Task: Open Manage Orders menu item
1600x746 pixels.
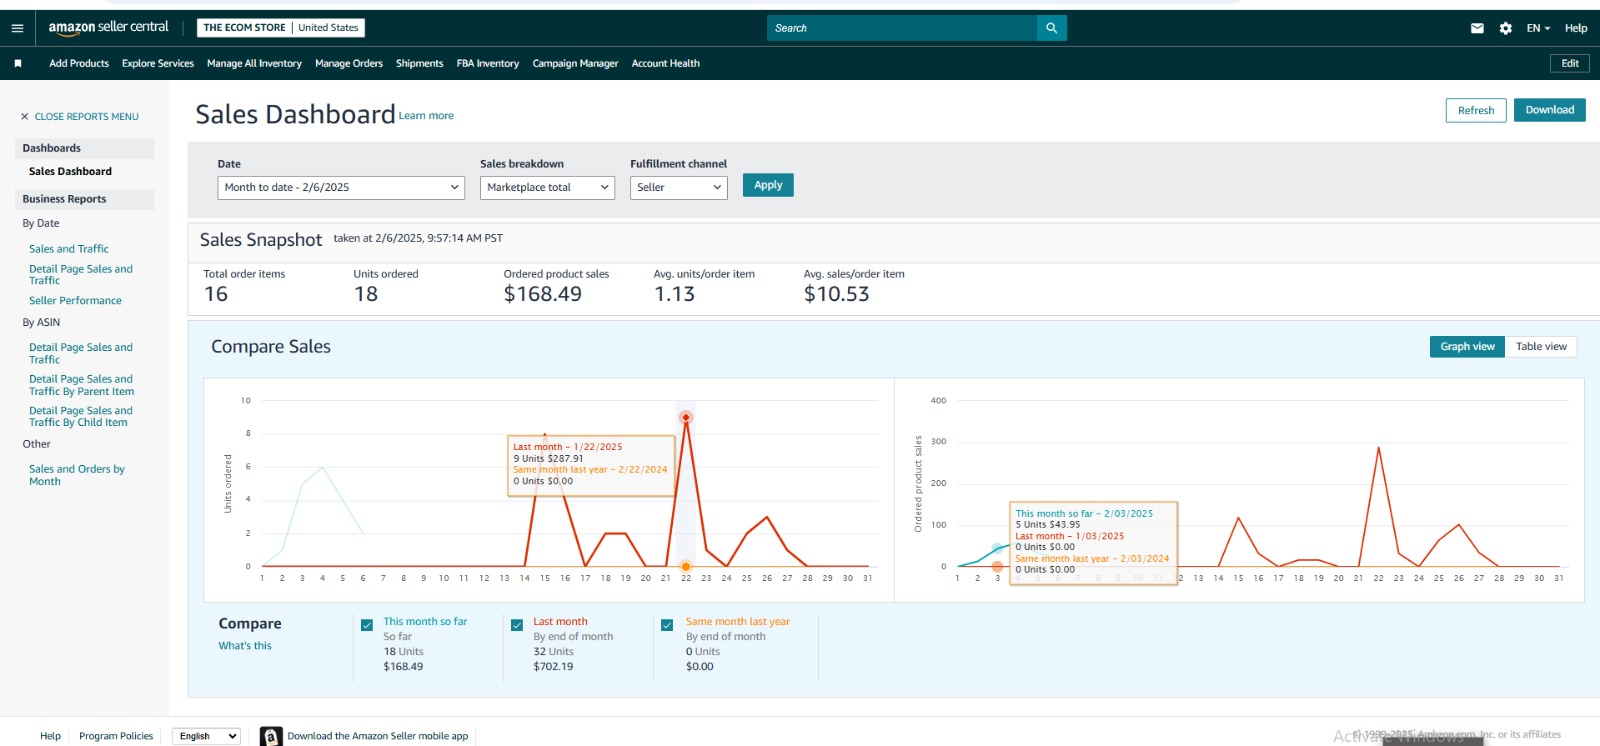Action: tap(348, 63)
